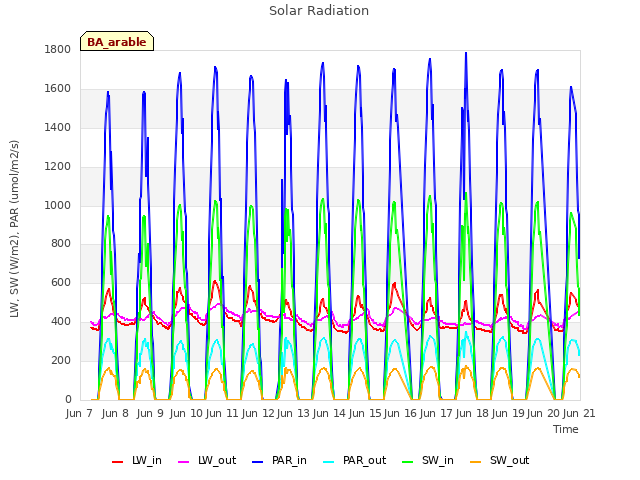Image resolution: width=640 pixels, height=480 pixels.
Task: Click the PAR_out legend label
Action: [x=364, y=460]
